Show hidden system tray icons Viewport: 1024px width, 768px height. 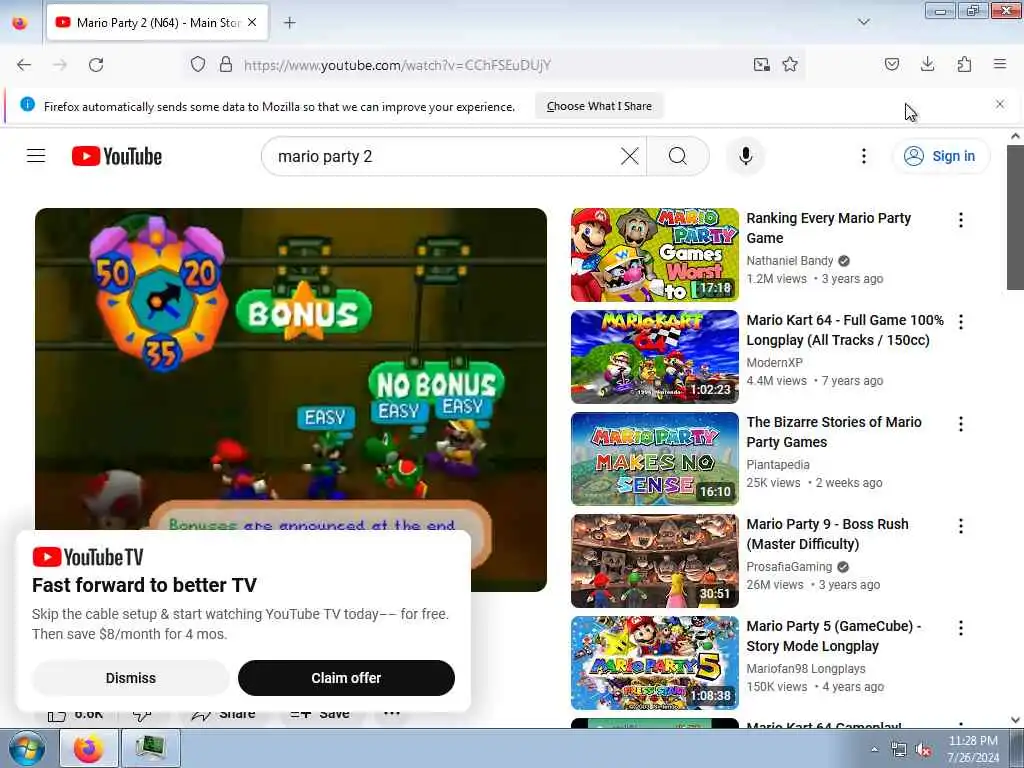coord(874,749)
